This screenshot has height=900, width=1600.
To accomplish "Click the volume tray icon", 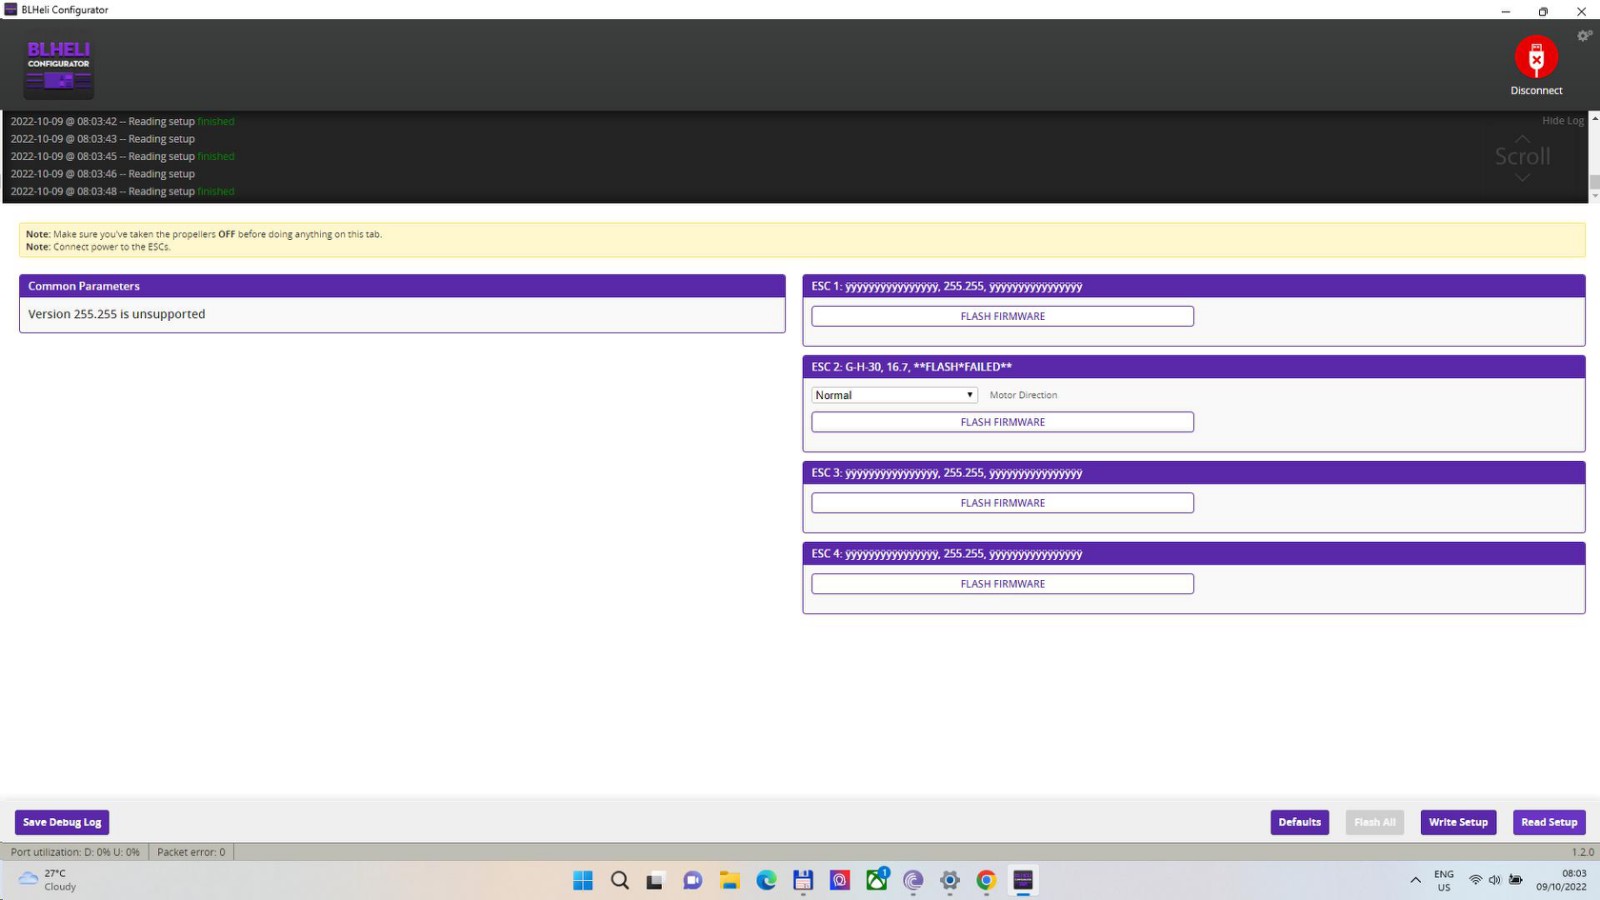I will (x=1494, y=880).
